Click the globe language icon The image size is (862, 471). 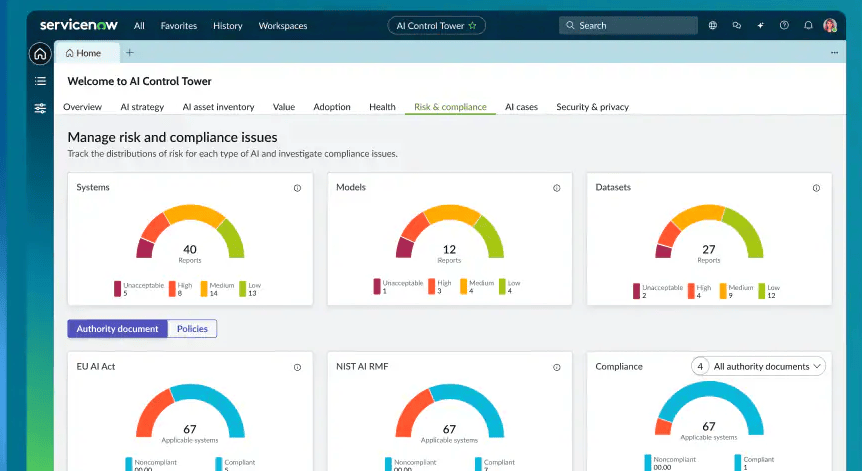713,26
